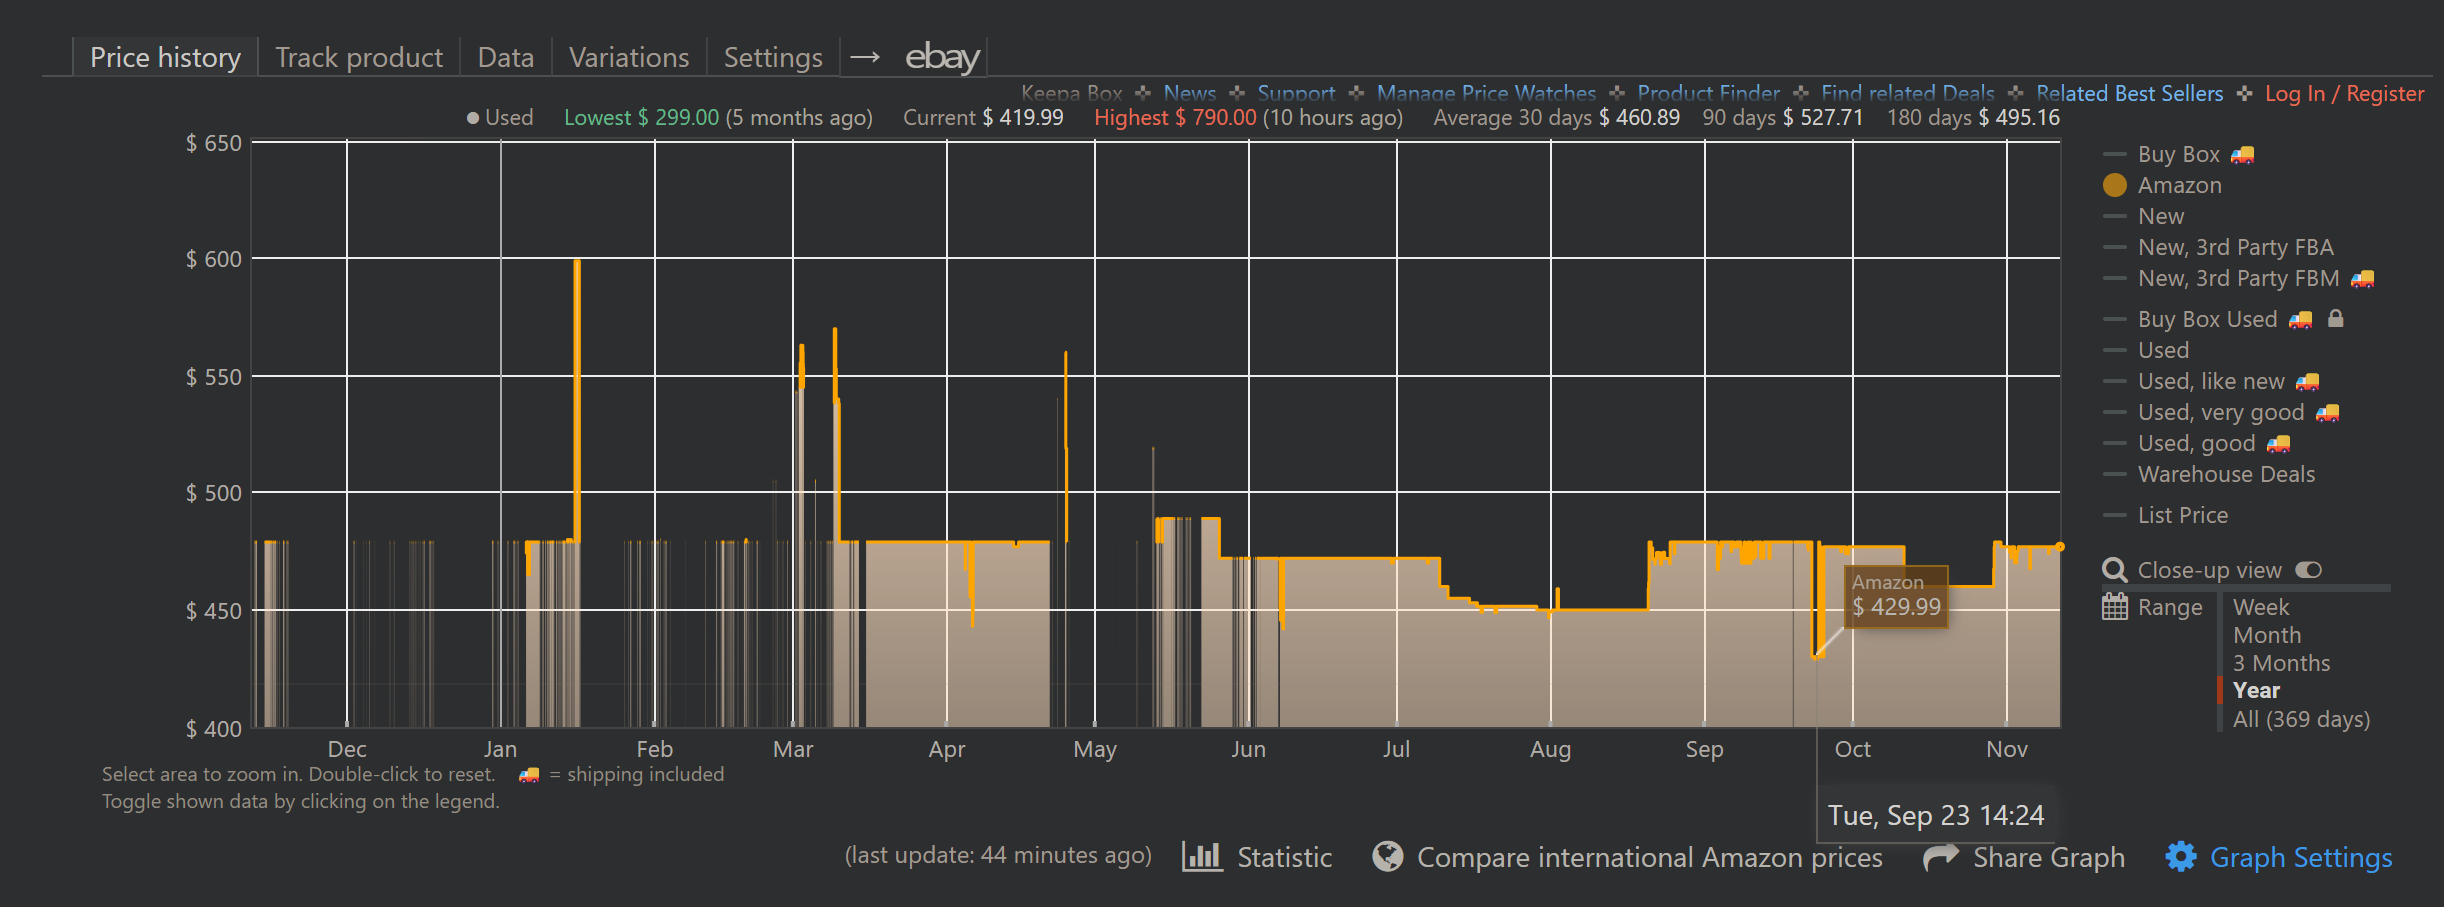Click the Current $ 419.99 value
The image size is (2444, 907).
point(1023,117)
